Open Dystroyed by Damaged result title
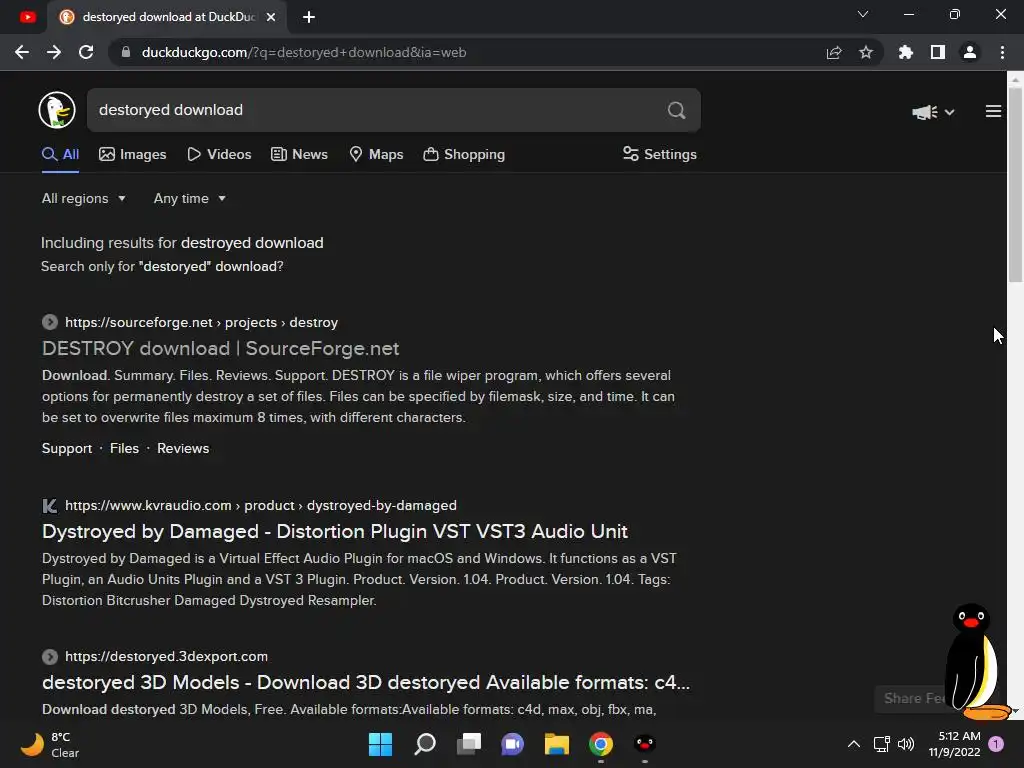This screenshot has height=768, width=1024. (x=335, y=532)
